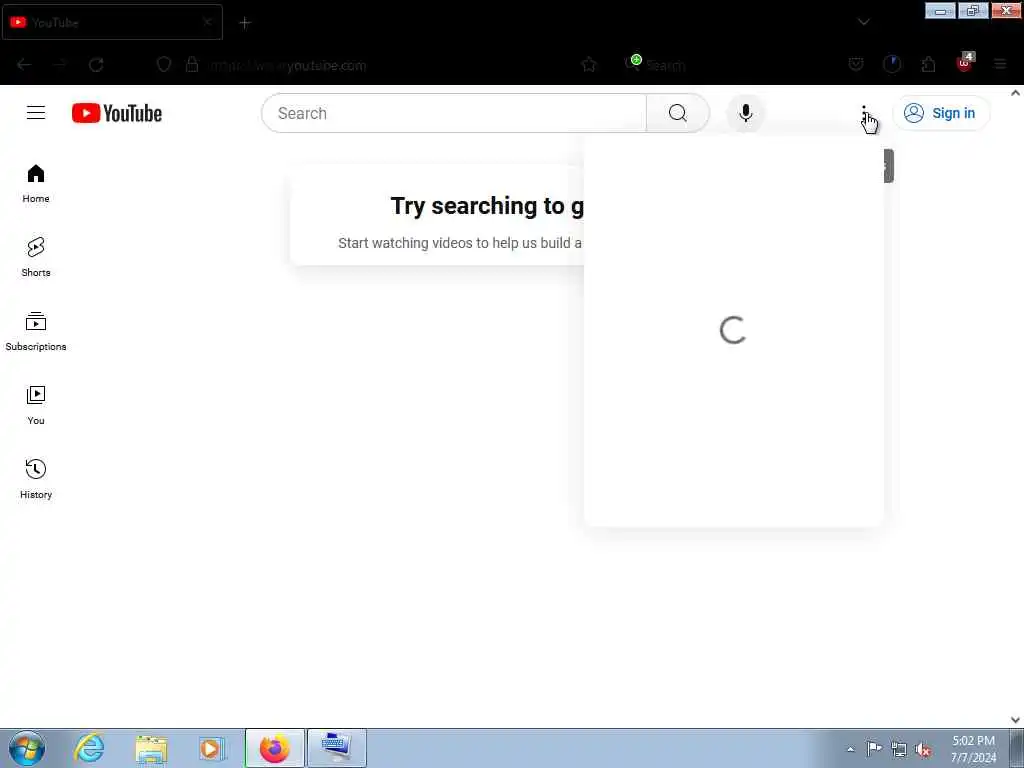Open the YouTube guide hamburger menu
The image size is (1024, 768).
click(36, 113)
